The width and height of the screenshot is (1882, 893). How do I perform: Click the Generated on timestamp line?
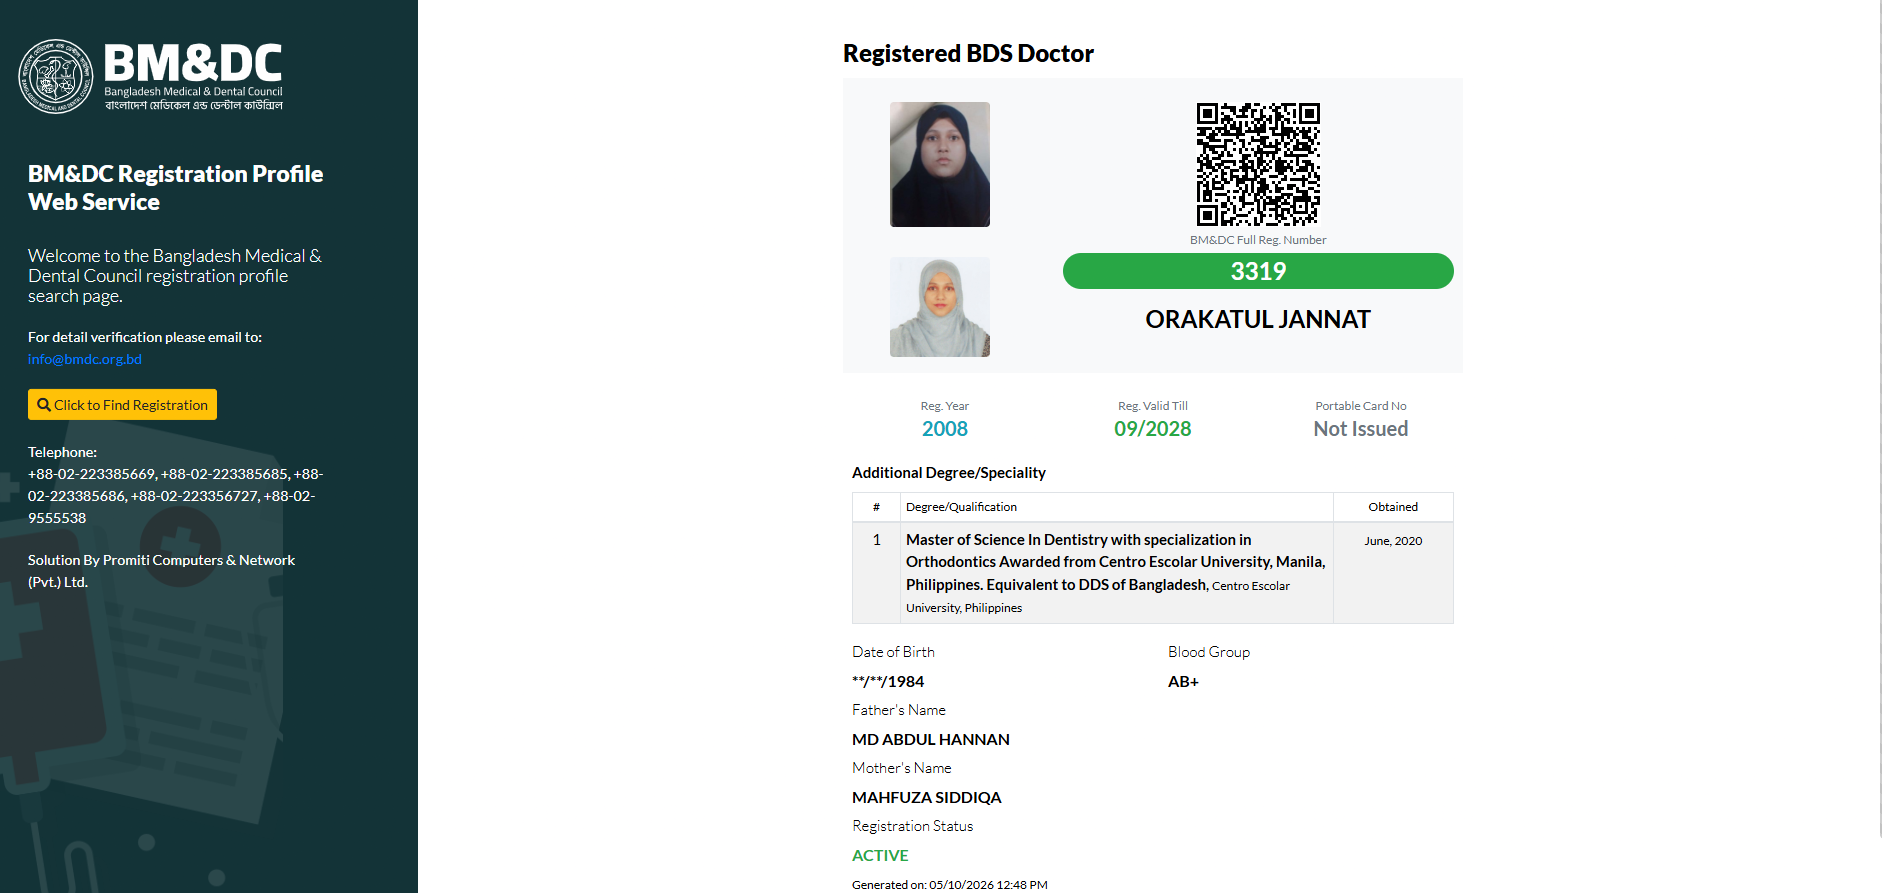point(950,885)
